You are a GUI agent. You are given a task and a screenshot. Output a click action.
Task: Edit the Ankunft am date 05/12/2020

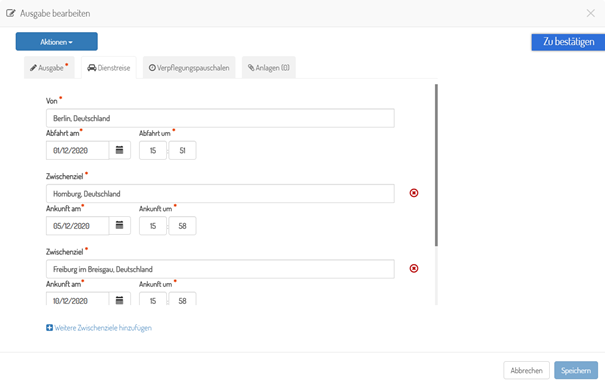78,226
